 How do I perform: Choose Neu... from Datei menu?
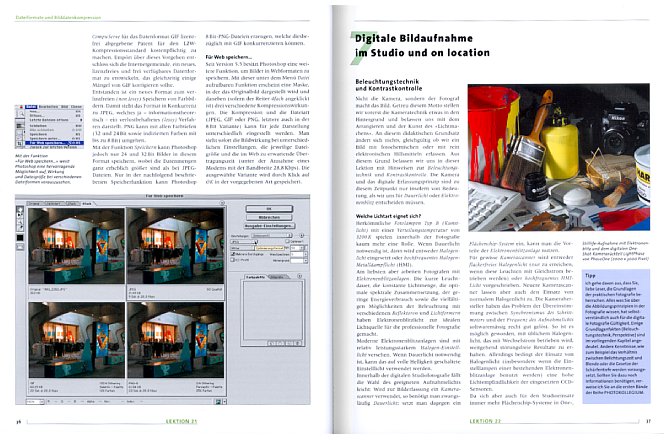click(x=54, y=112)
